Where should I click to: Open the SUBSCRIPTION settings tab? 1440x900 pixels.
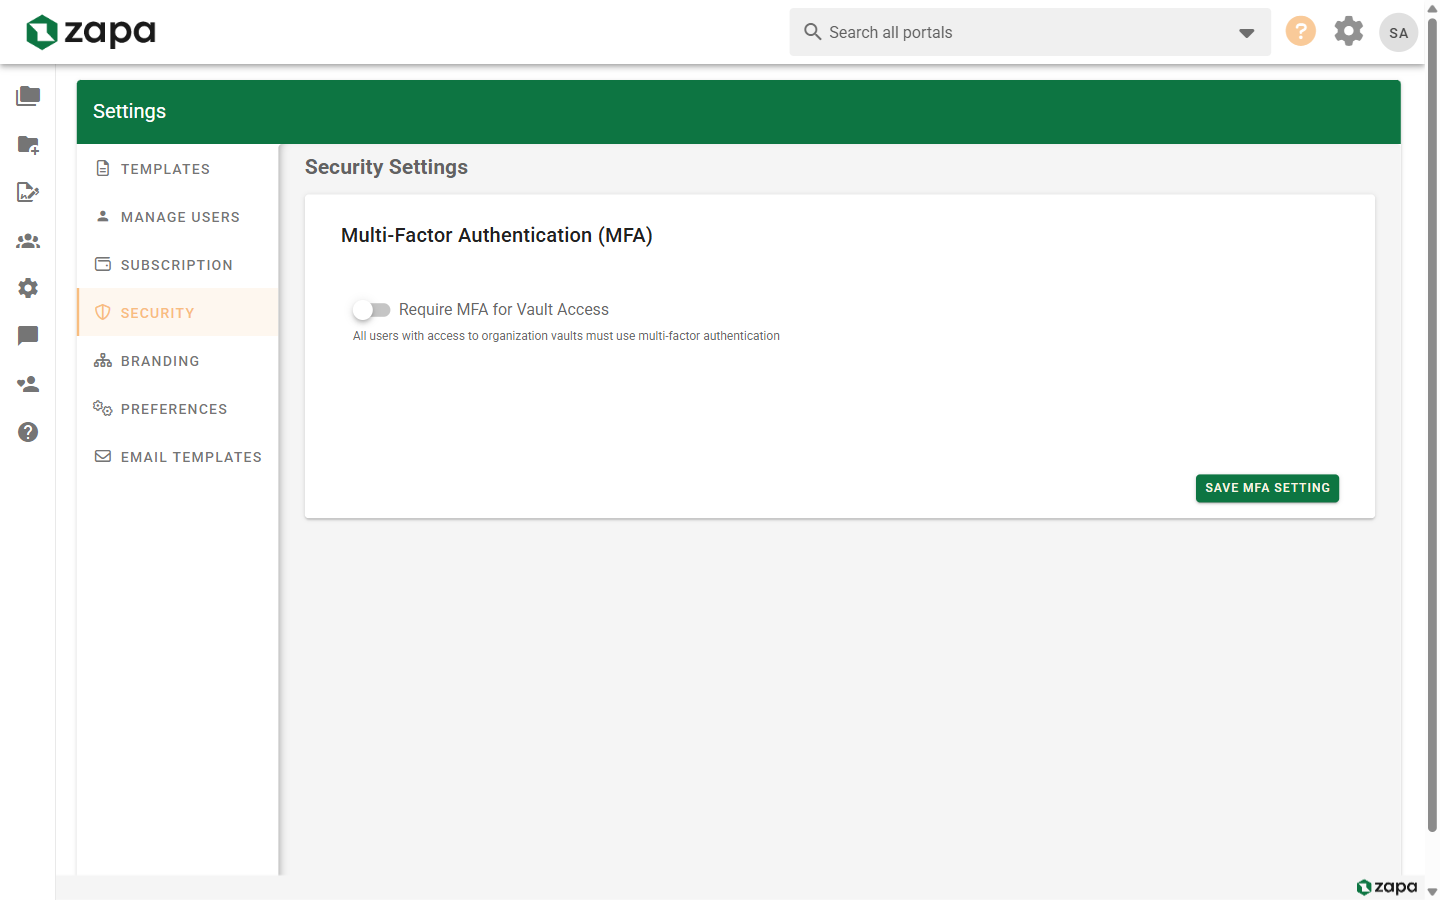click(x=178, y=264)
